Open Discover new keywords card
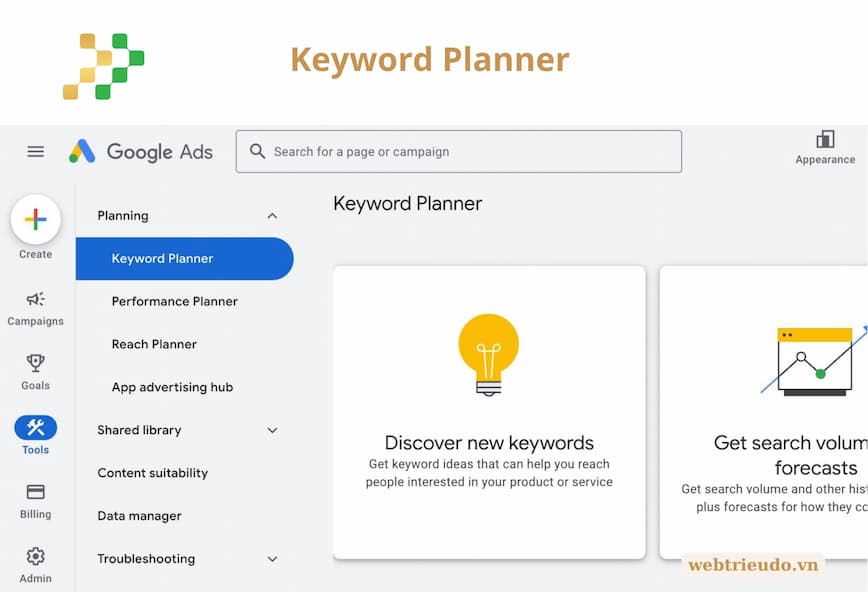This screenshot has height=592, width=868. (489, 413)
